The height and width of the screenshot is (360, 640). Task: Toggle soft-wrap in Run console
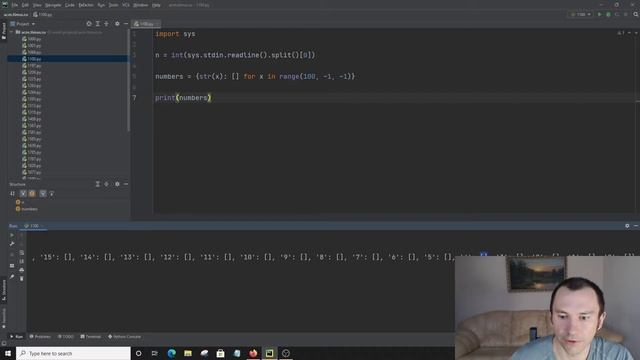(x=22, y=253)
